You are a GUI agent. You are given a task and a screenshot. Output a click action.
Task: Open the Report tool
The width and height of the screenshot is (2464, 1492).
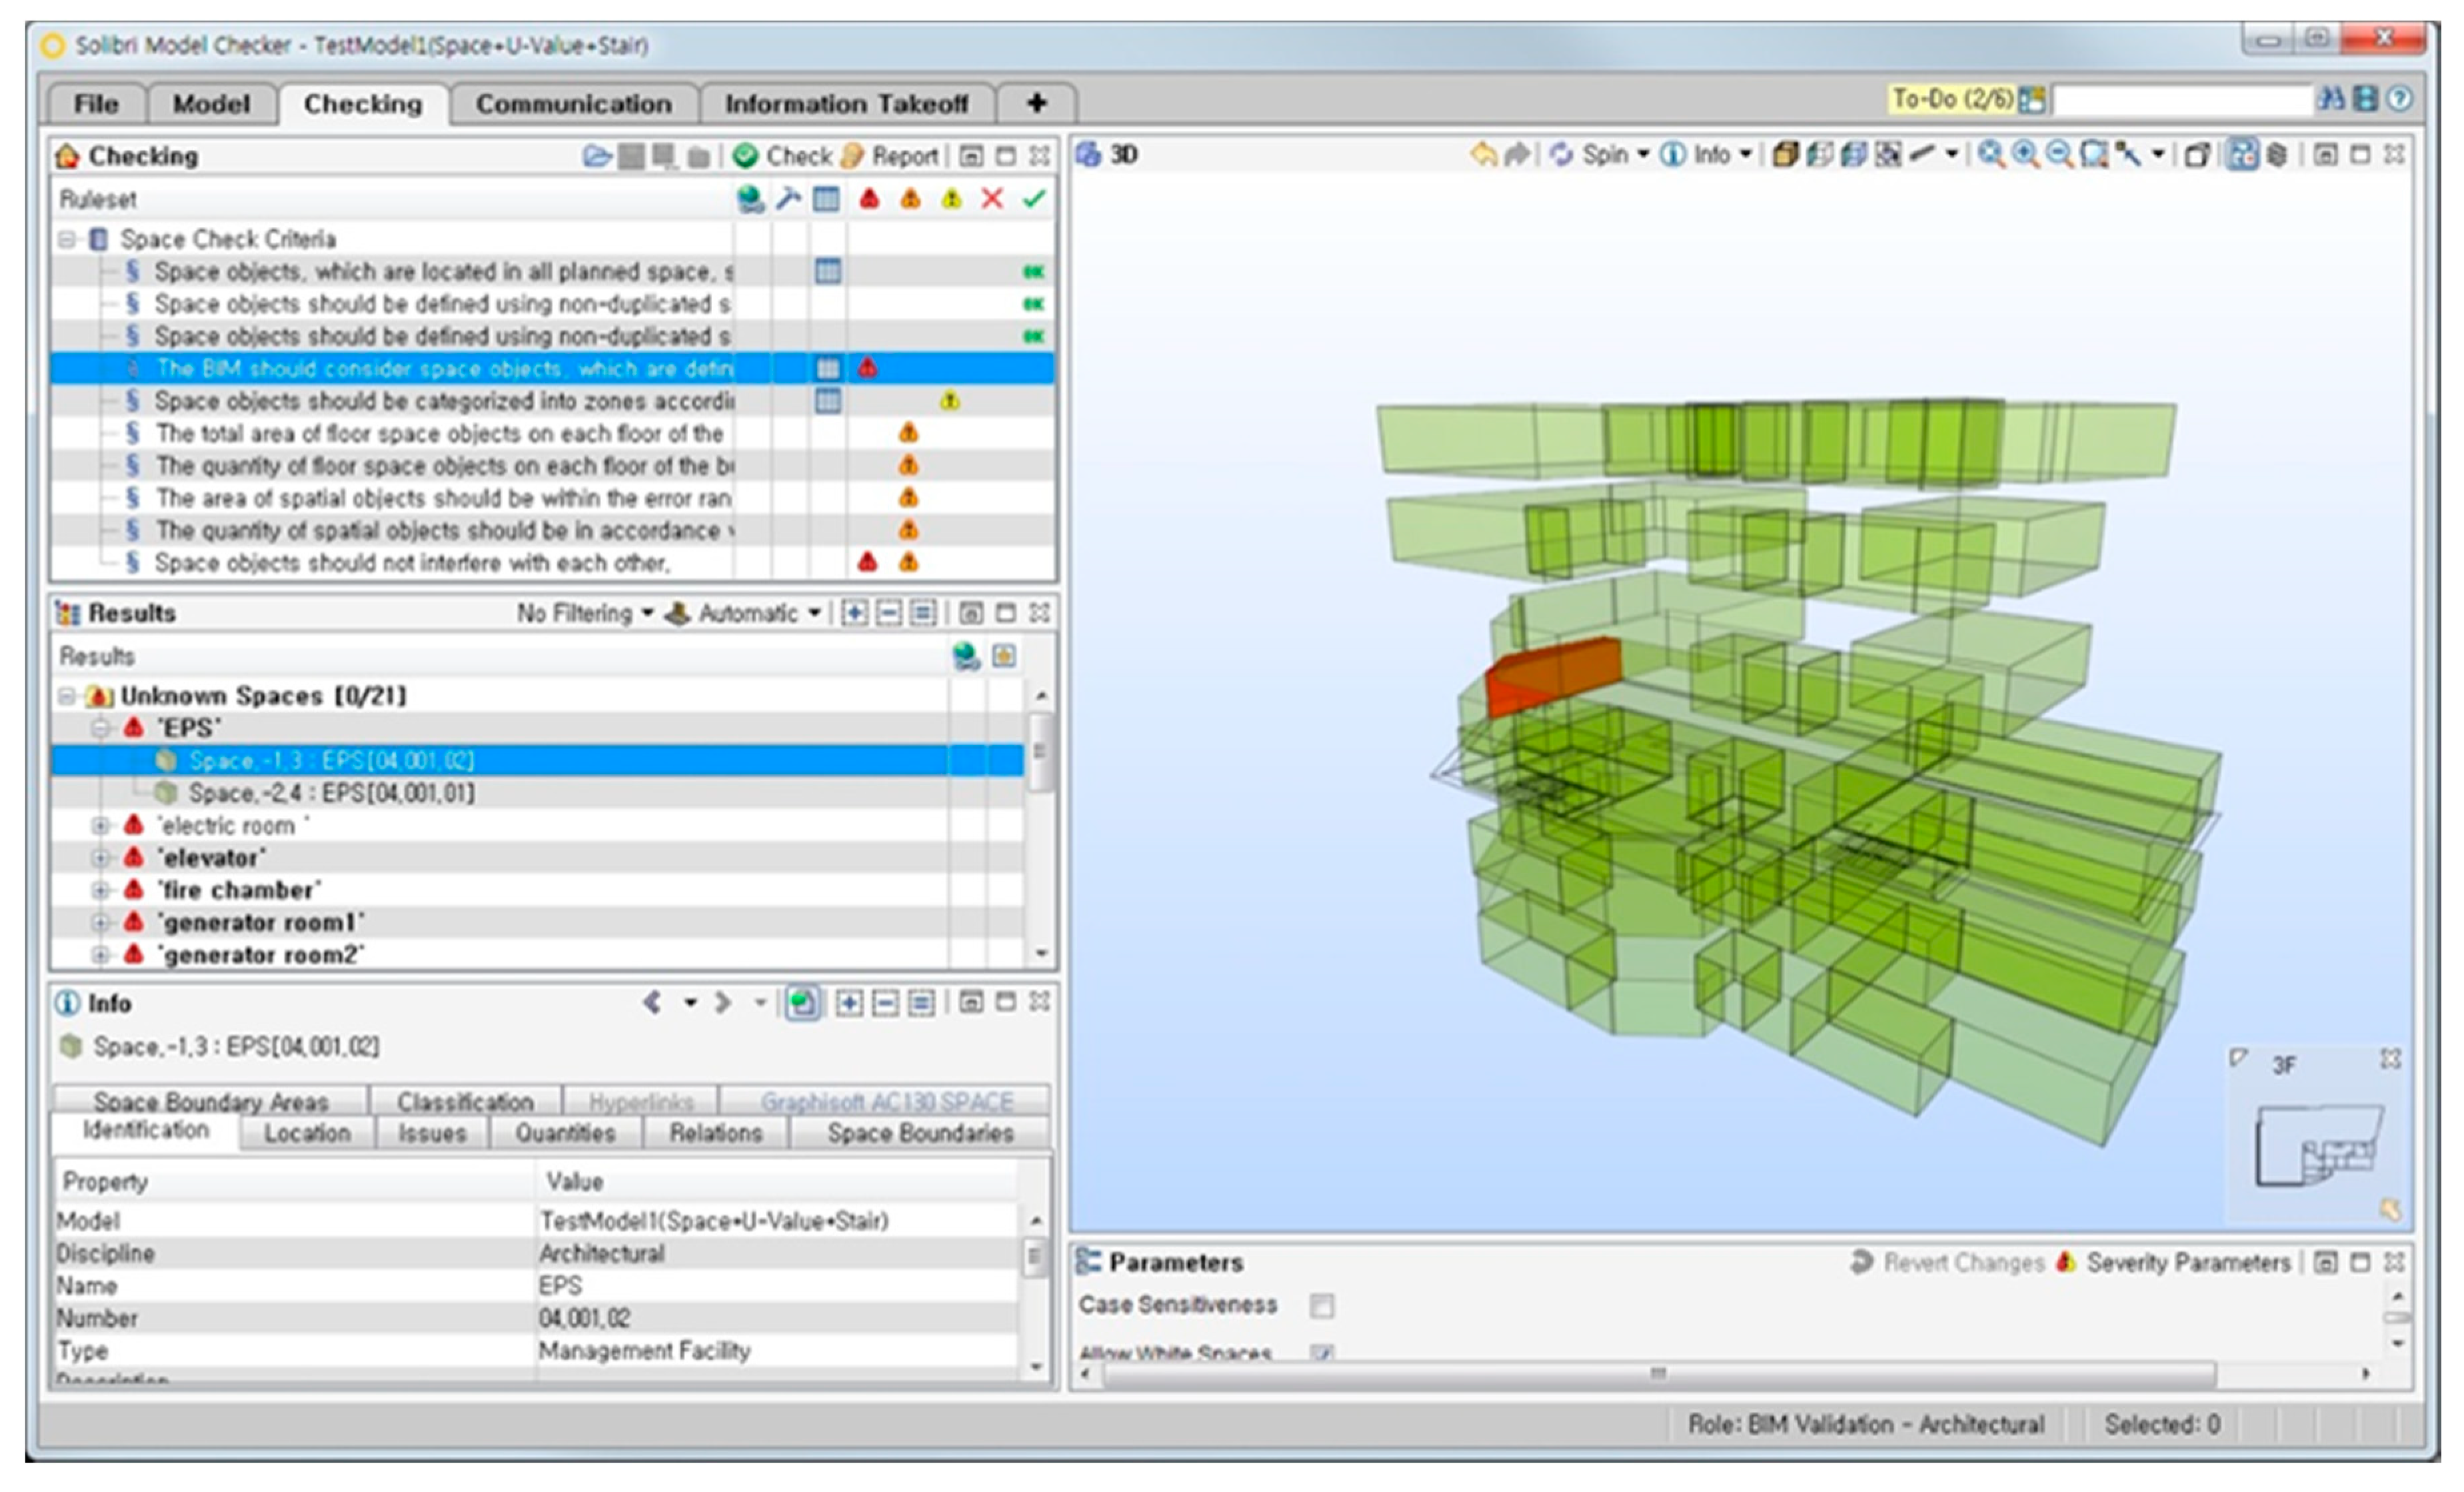tap(892, 156)
